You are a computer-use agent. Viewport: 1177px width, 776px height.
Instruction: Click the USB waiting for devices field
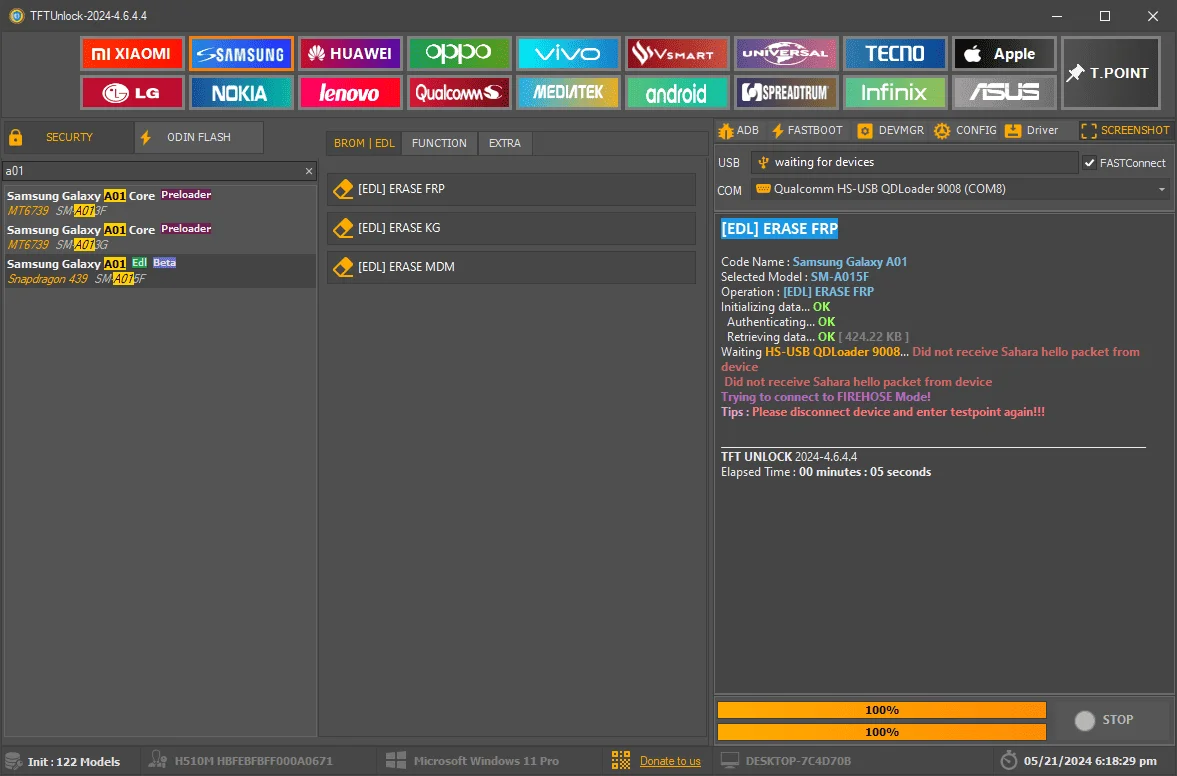tap(914, 162)
